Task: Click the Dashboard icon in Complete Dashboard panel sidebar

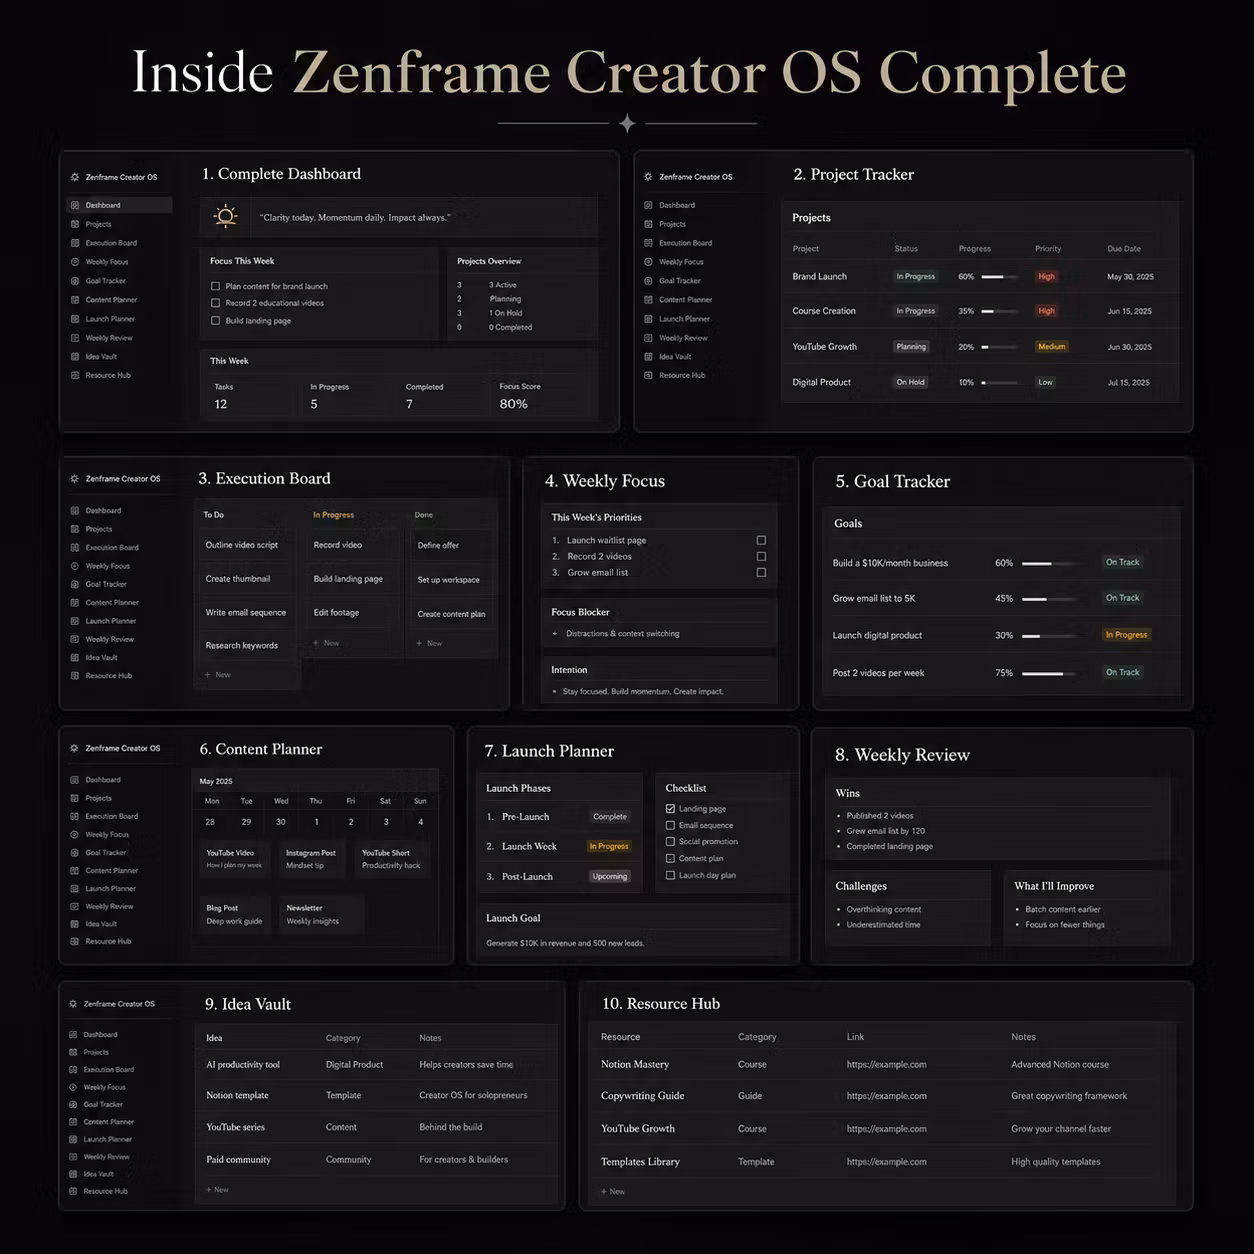Action: [75, 205]
